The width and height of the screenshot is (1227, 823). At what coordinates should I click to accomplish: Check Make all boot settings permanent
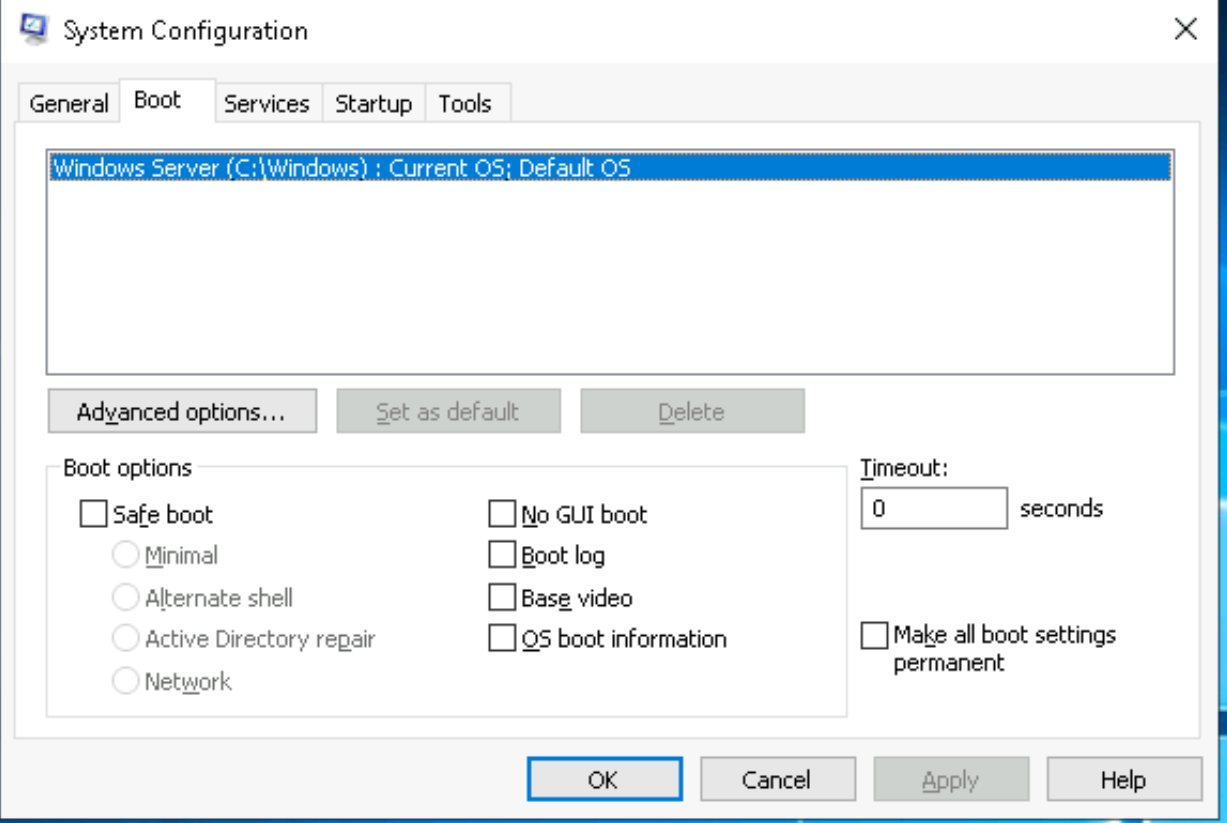click(874, 635)
